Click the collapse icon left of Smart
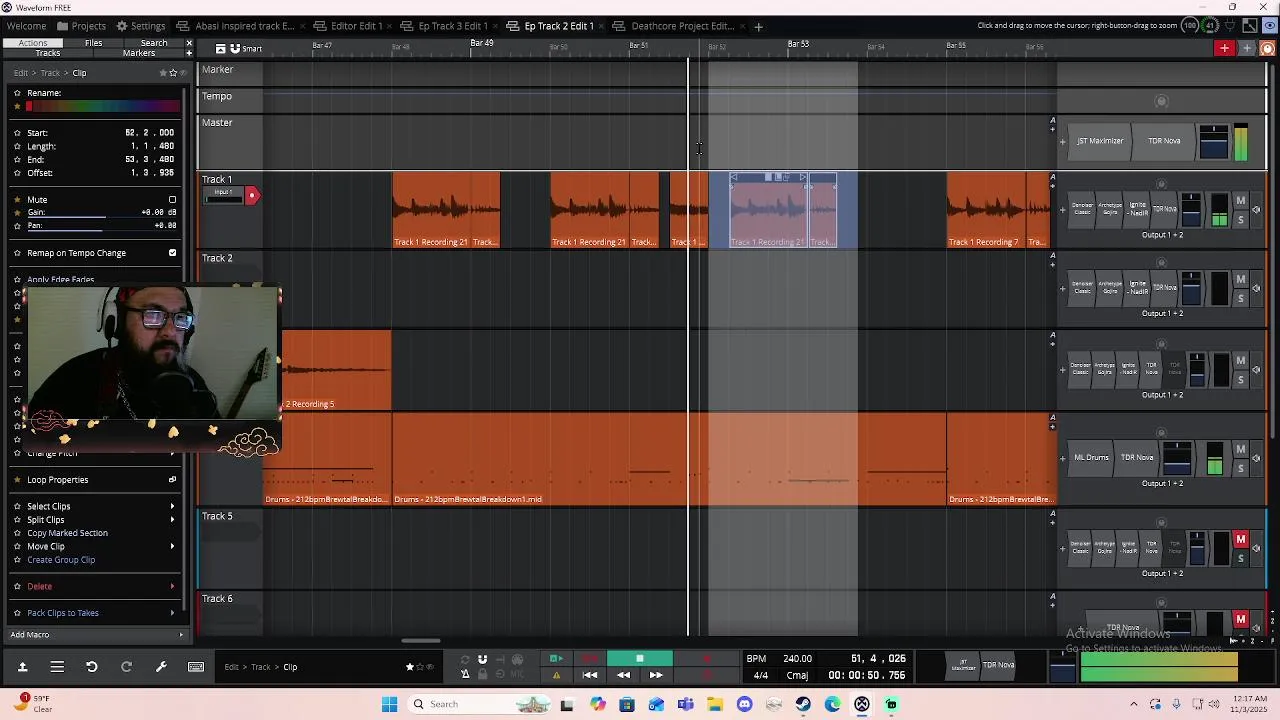 220,48
